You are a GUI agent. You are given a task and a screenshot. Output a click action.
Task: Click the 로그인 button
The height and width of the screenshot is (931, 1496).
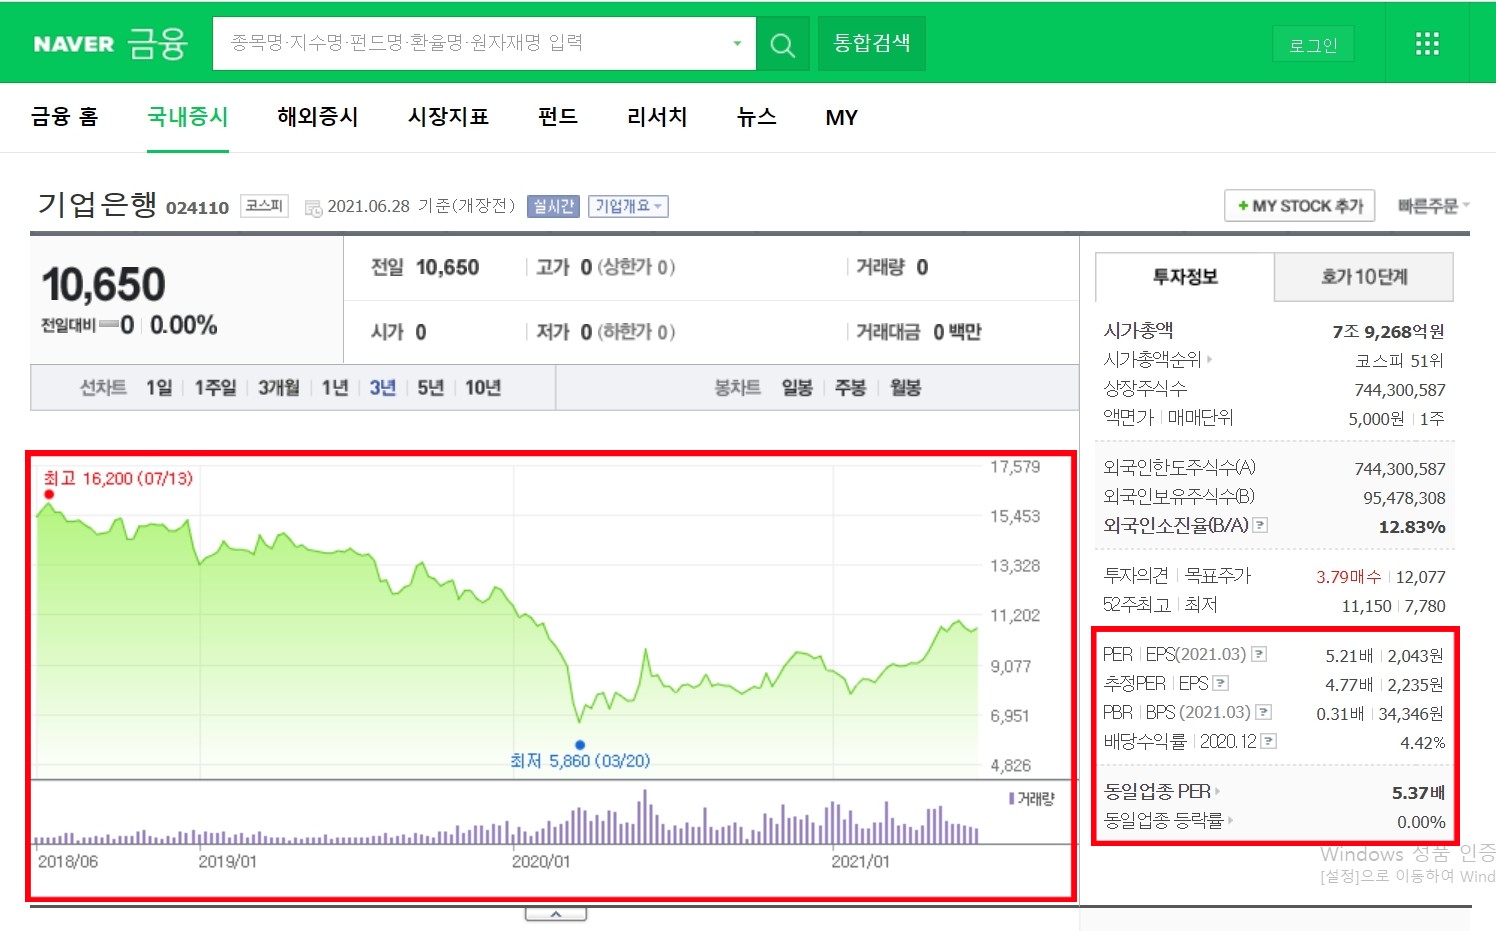tap(1313, 44)
